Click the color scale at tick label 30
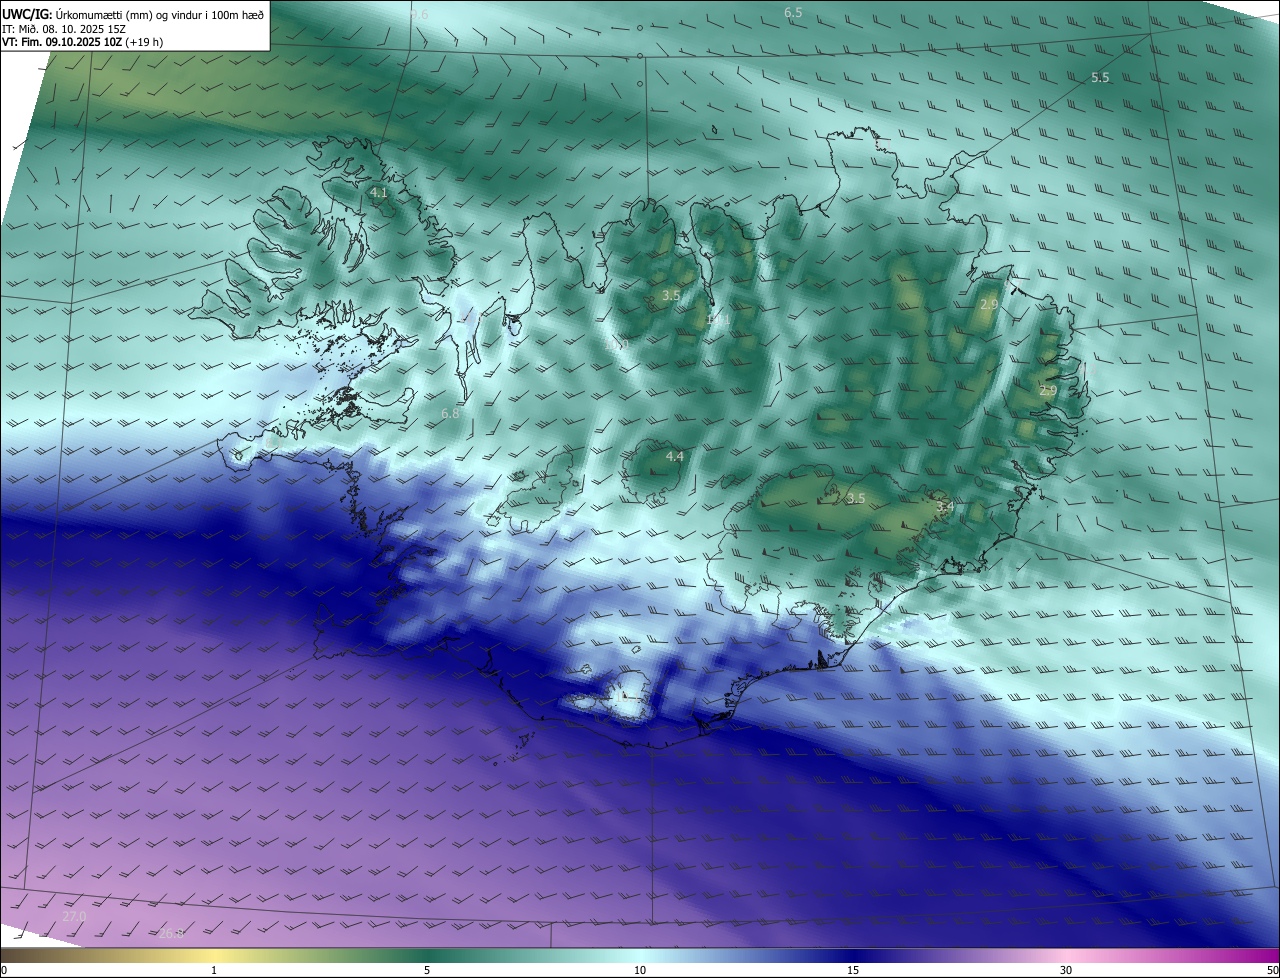This screenshot has height=978, width=1280. point(1066,970)
